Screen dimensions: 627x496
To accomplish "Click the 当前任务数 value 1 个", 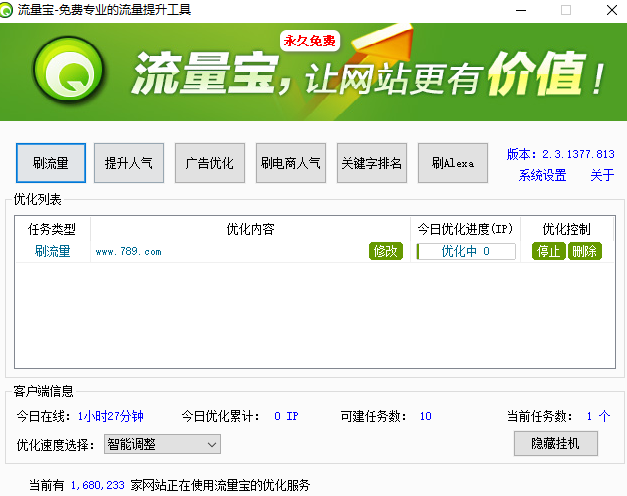I will (x=599, y=416).
